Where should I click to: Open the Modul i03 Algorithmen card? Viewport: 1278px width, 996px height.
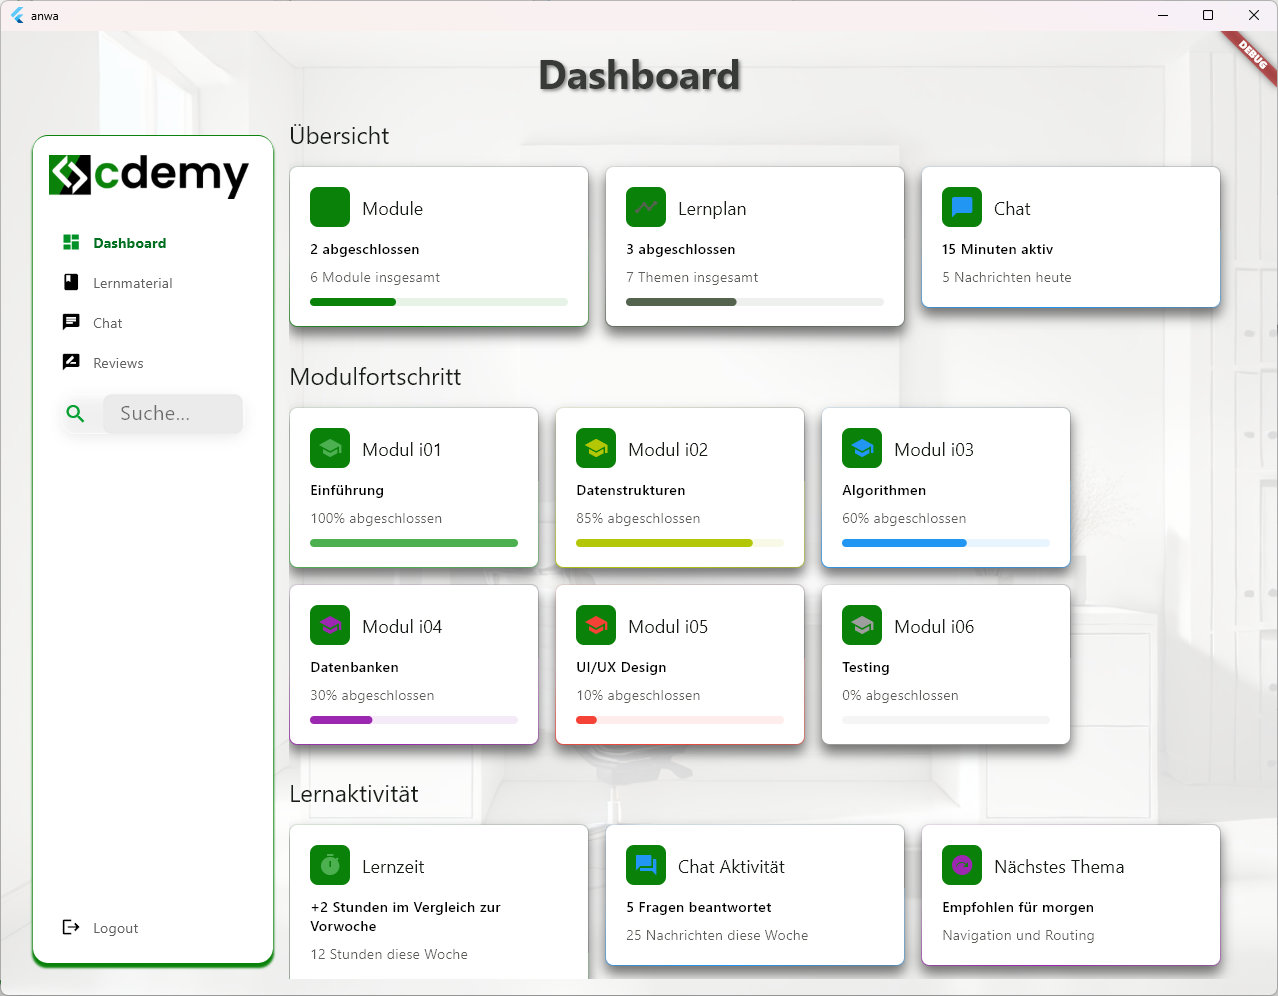pyautogui.click(x=945, y=487)
